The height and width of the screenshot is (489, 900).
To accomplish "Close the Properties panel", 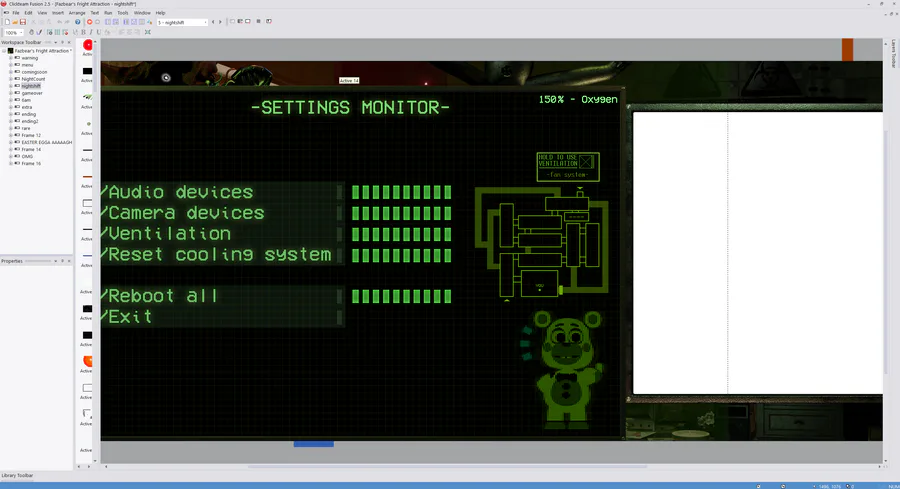I will click(x=69, y=261).
